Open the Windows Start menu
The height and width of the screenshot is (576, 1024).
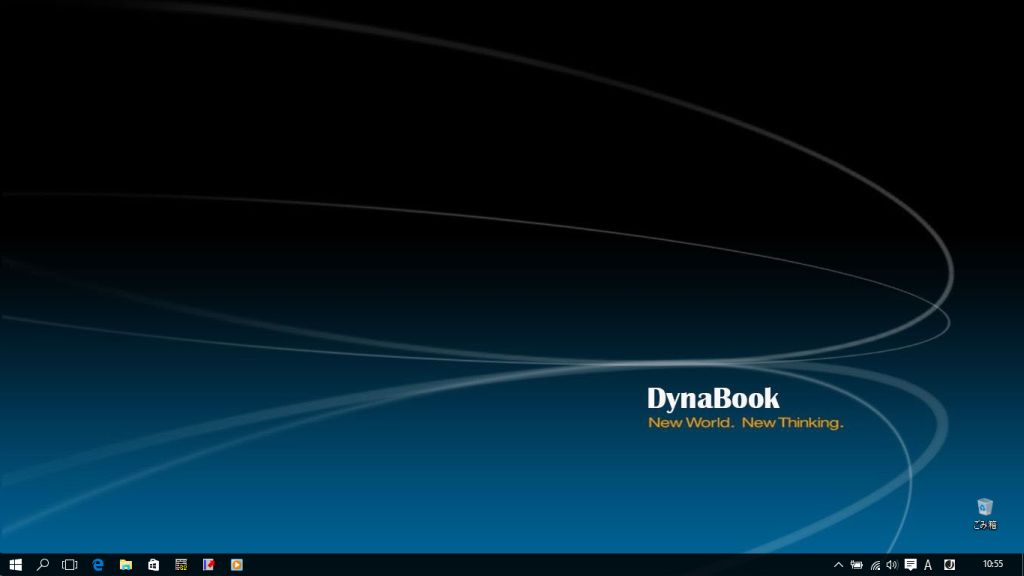(15, 564)
